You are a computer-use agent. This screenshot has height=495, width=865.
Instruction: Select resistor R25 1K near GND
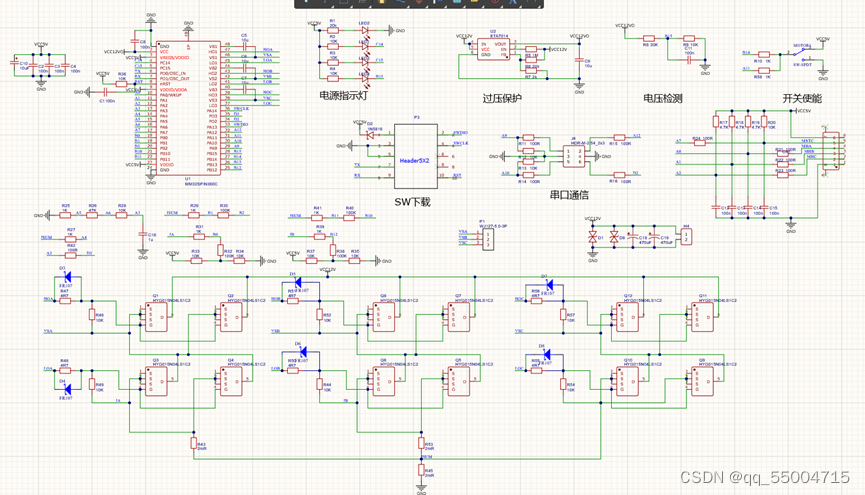pyautogui.click(x=65, y=215)
